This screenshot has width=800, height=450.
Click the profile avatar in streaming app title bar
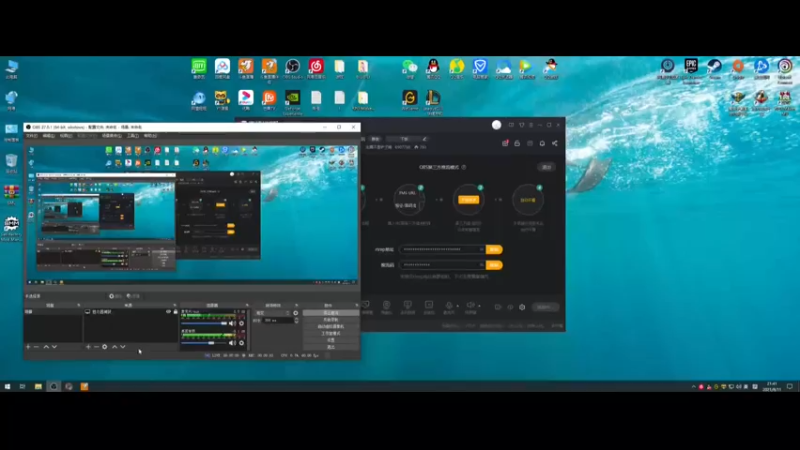pos(496,125)
